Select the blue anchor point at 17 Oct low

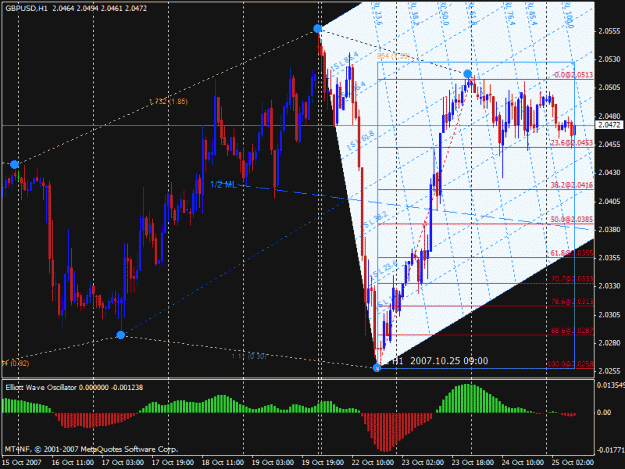[x=120, y=335]
